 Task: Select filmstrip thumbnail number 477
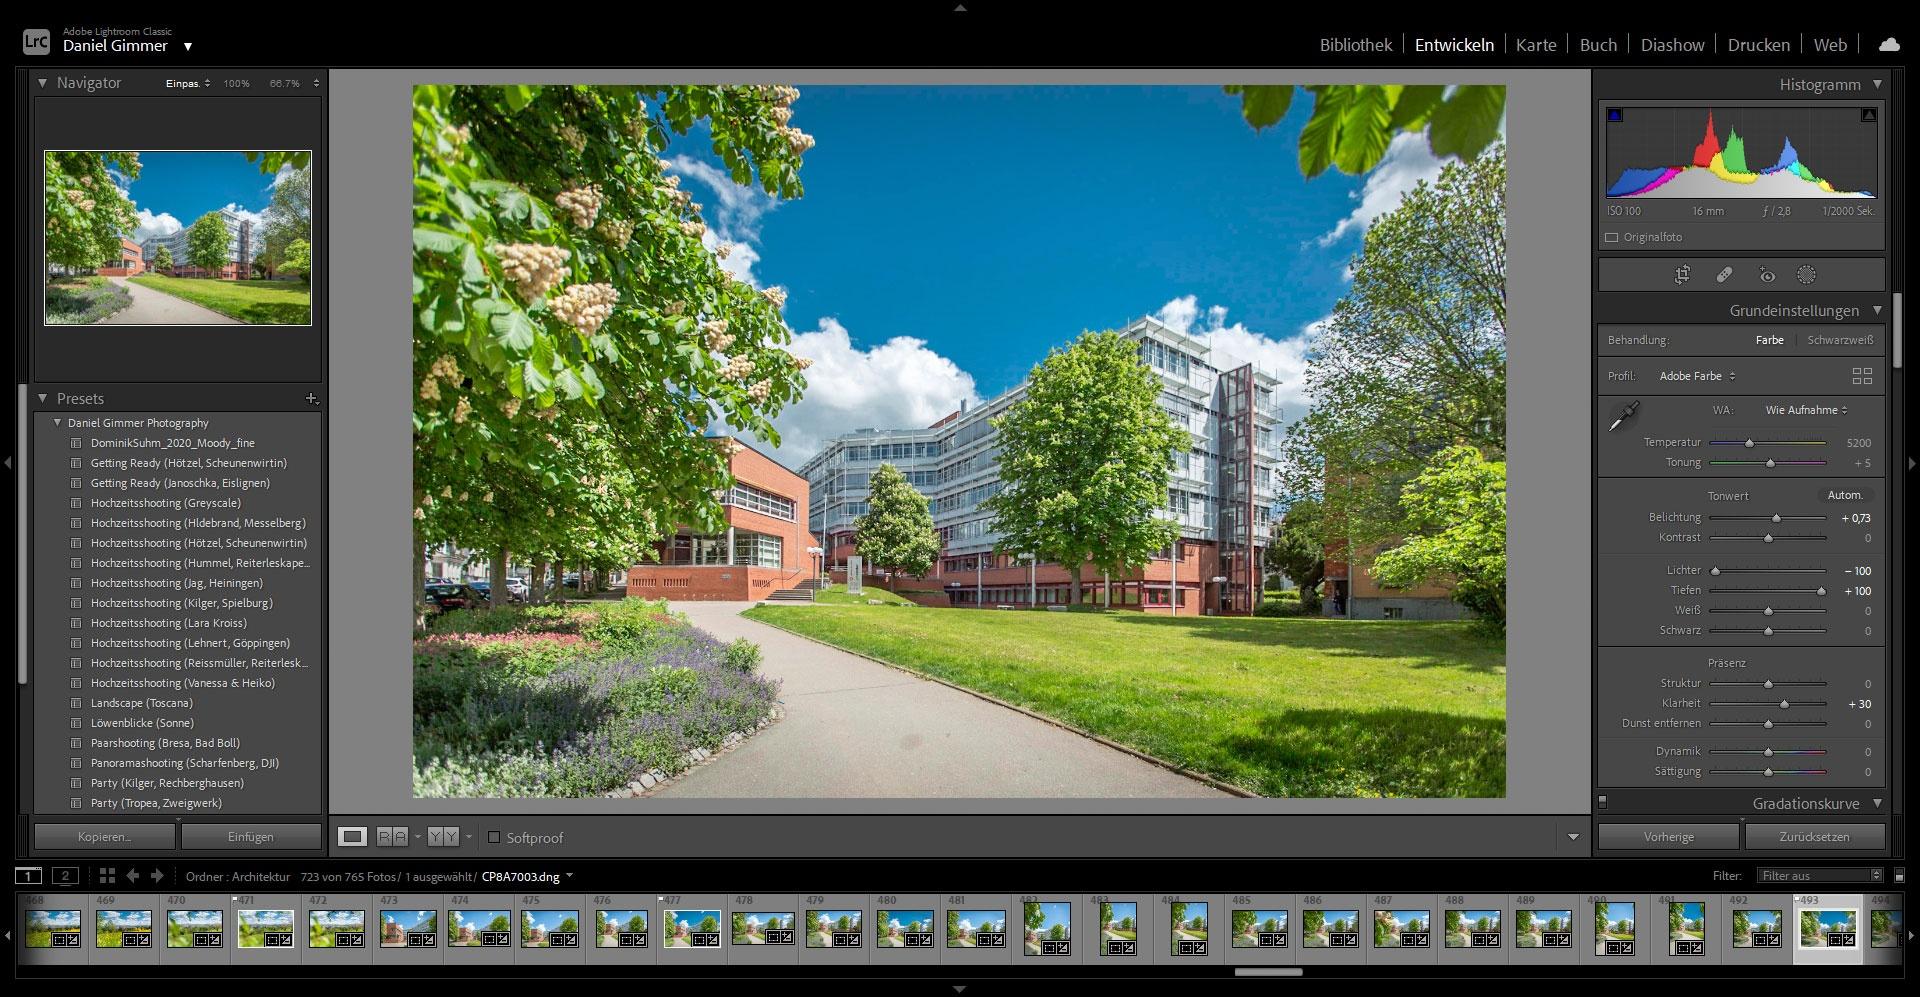692,929
